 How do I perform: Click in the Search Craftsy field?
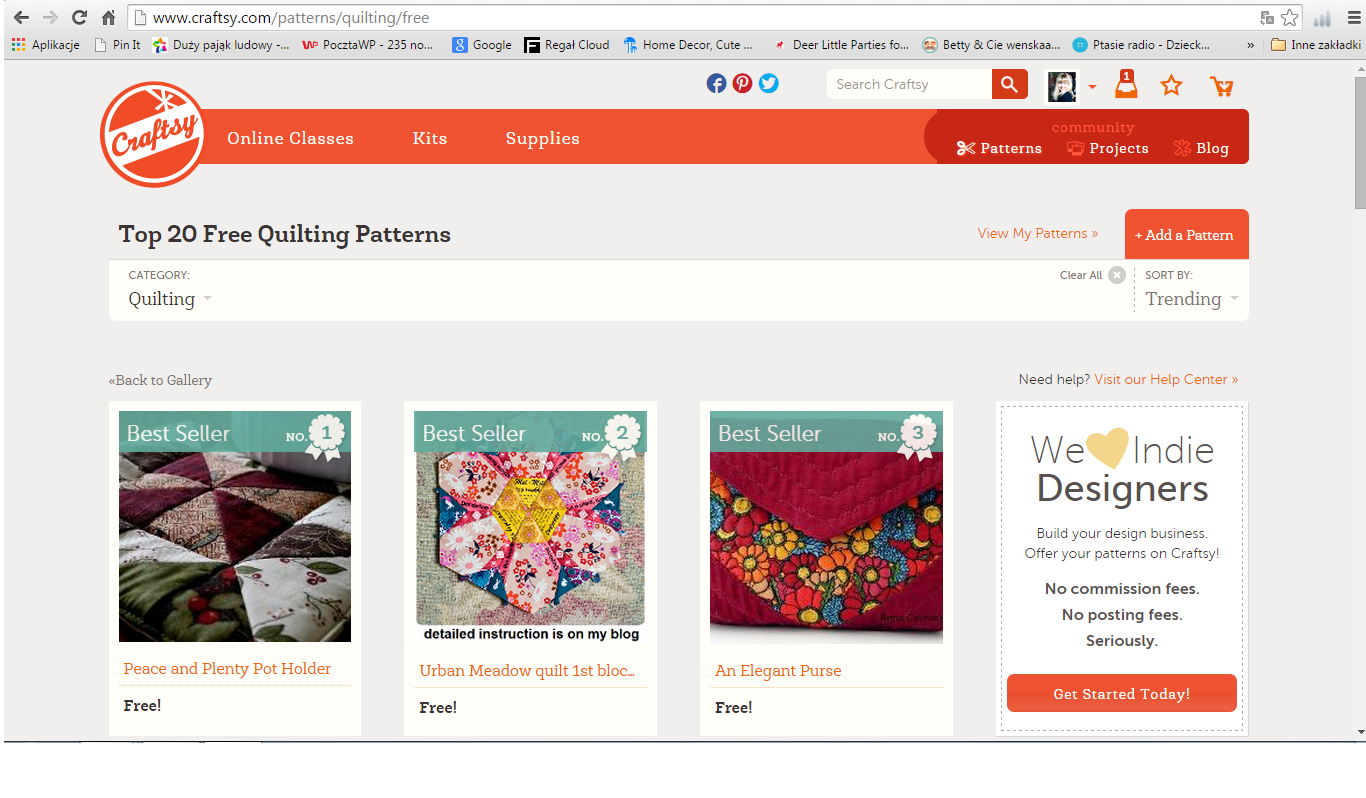(x=909, y=84)
